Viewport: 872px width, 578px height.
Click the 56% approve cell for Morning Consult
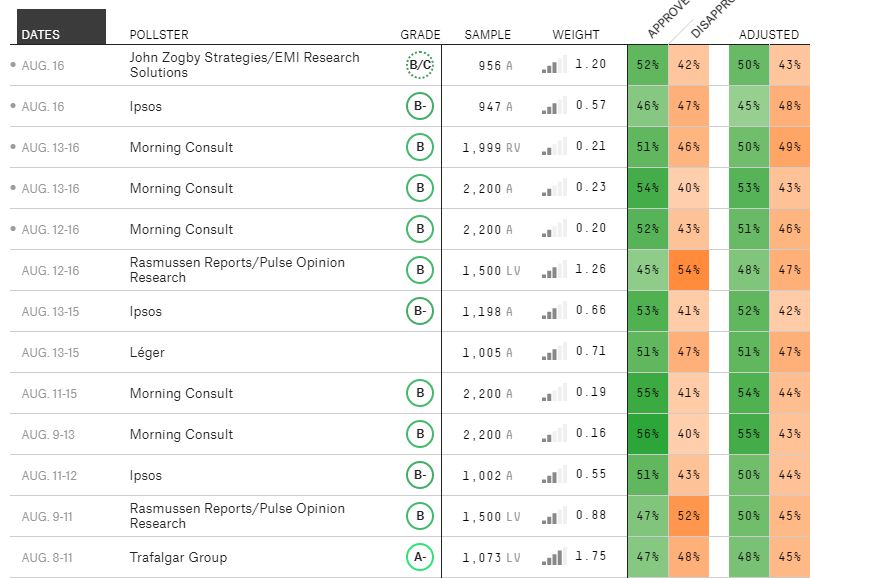click(648, 434)
